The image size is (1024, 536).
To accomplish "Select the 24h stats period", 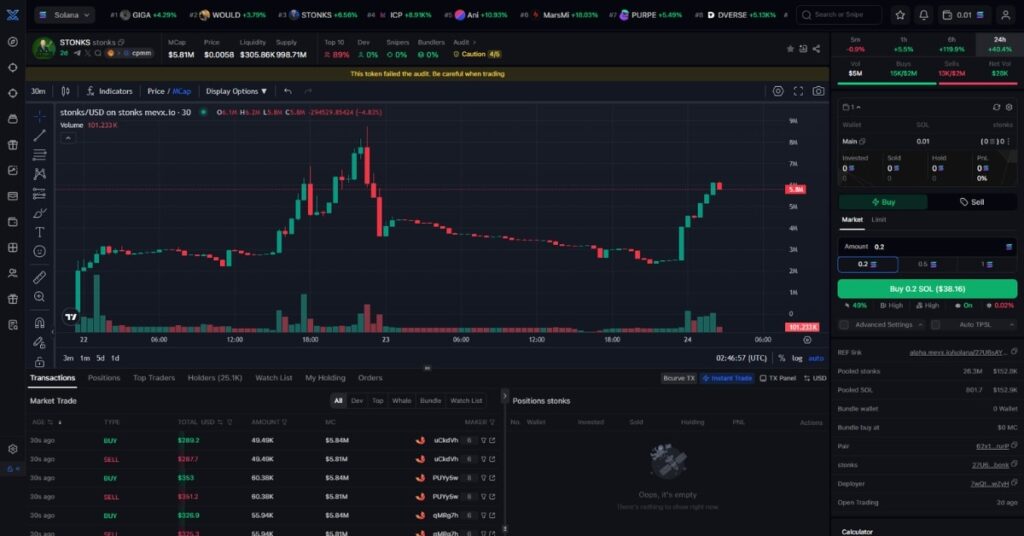I will click(999, 44).
